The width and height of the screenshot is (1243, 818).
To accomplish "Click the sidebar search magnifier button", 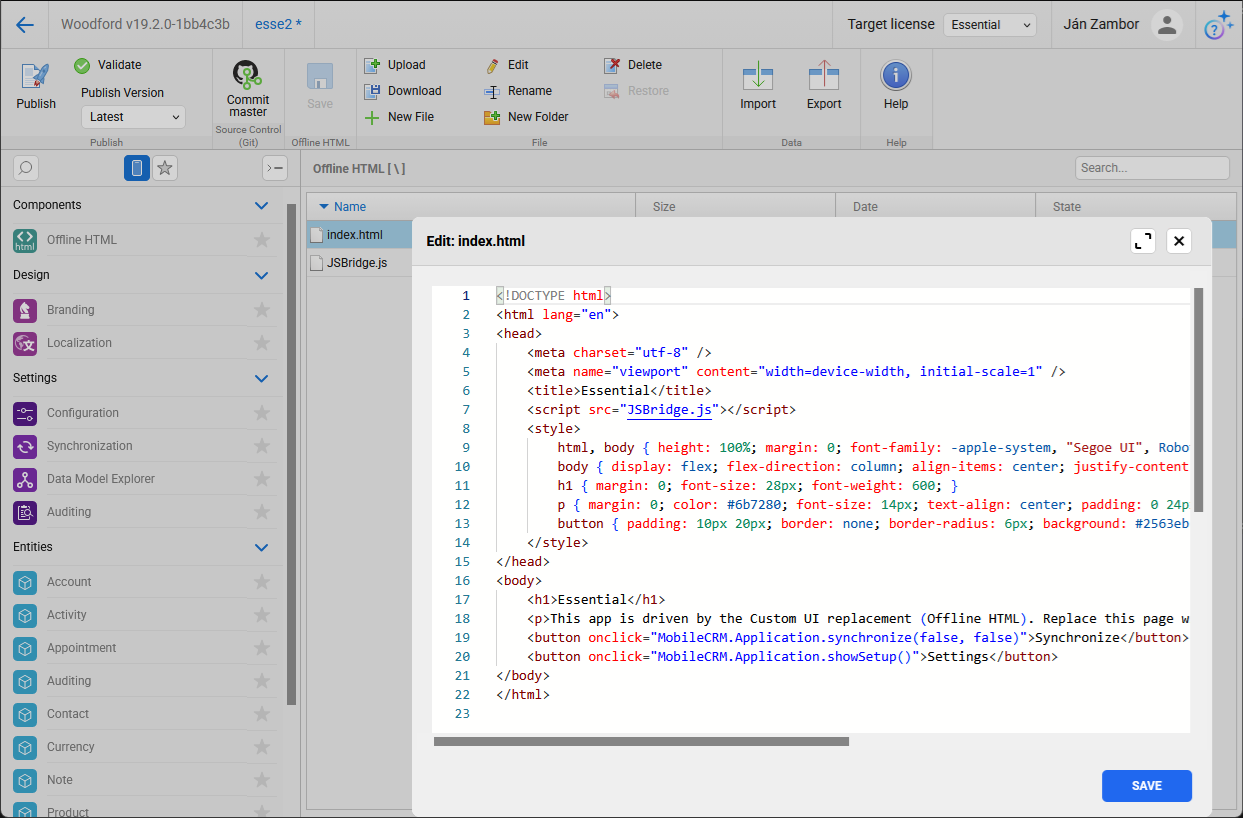I will (26, 168).
